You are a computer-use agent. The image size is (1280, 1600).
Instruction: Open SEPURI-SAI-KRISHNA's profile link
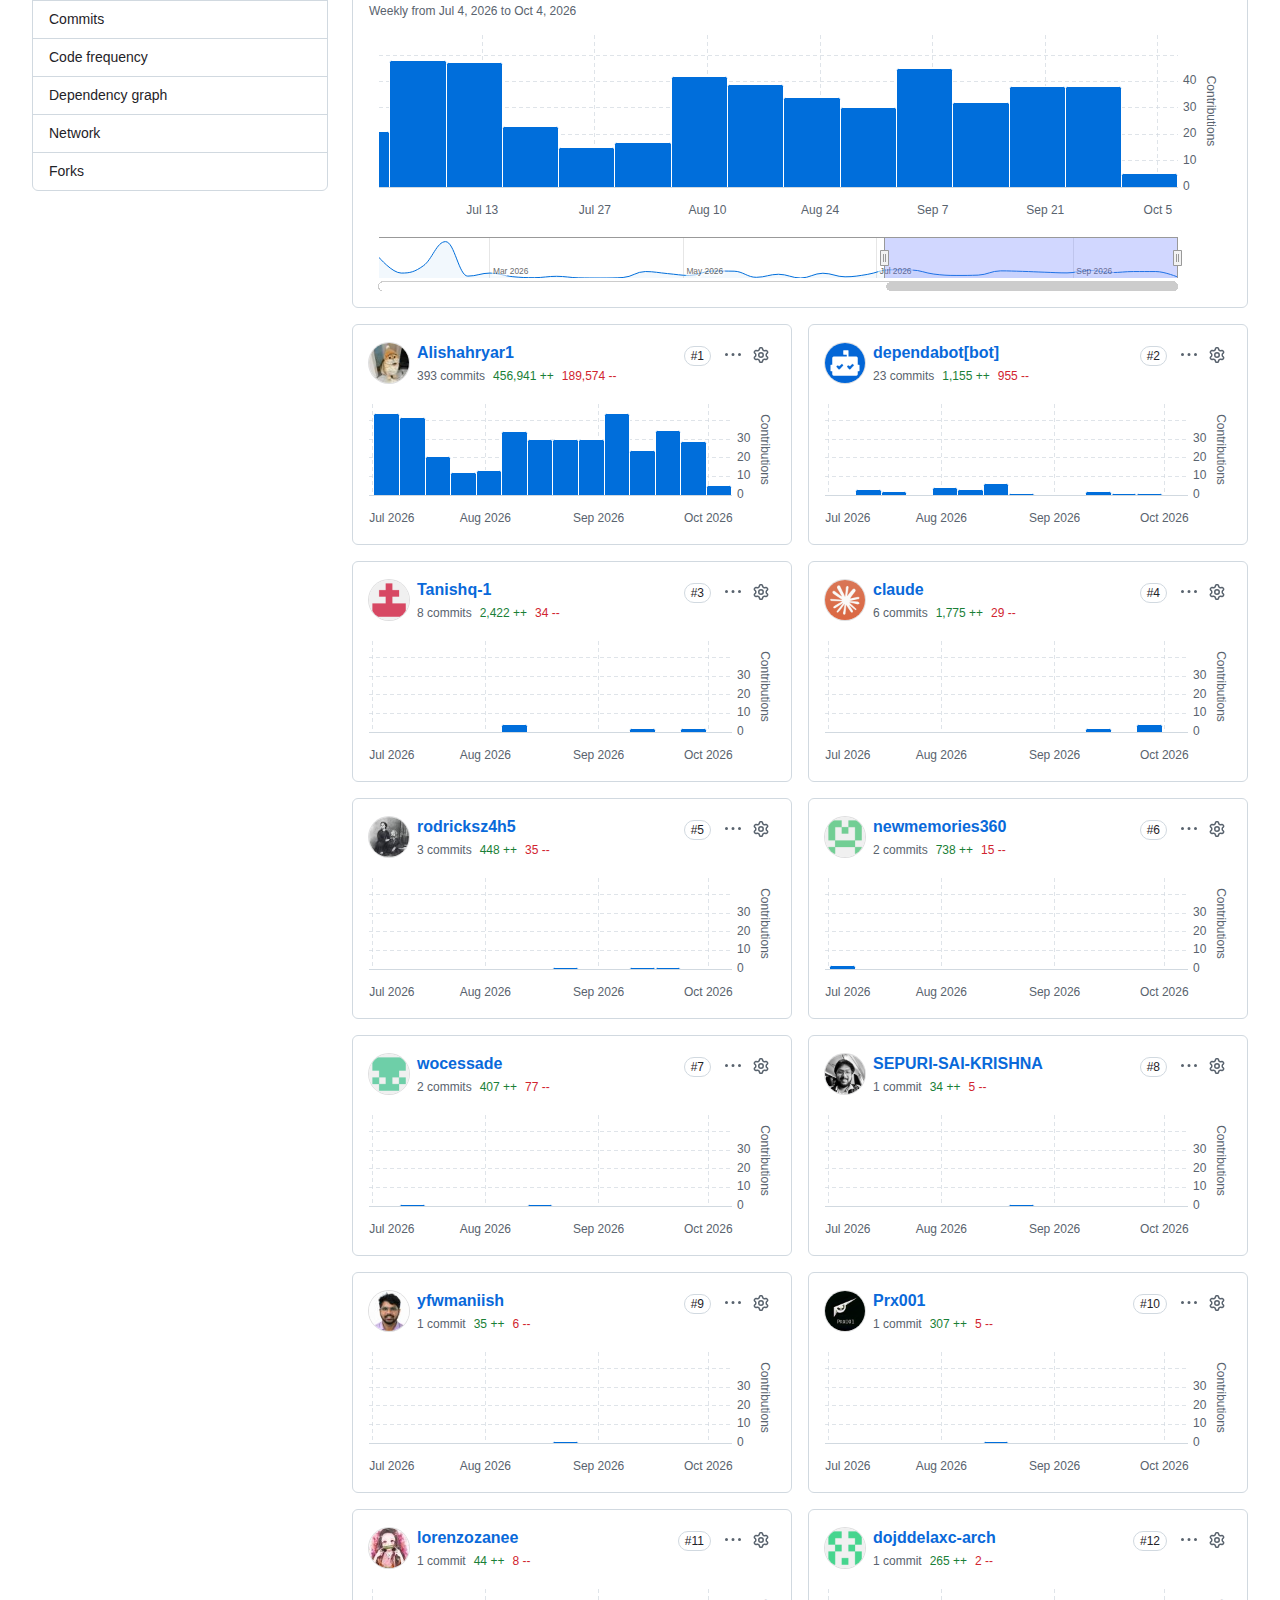pos(957,1063)
